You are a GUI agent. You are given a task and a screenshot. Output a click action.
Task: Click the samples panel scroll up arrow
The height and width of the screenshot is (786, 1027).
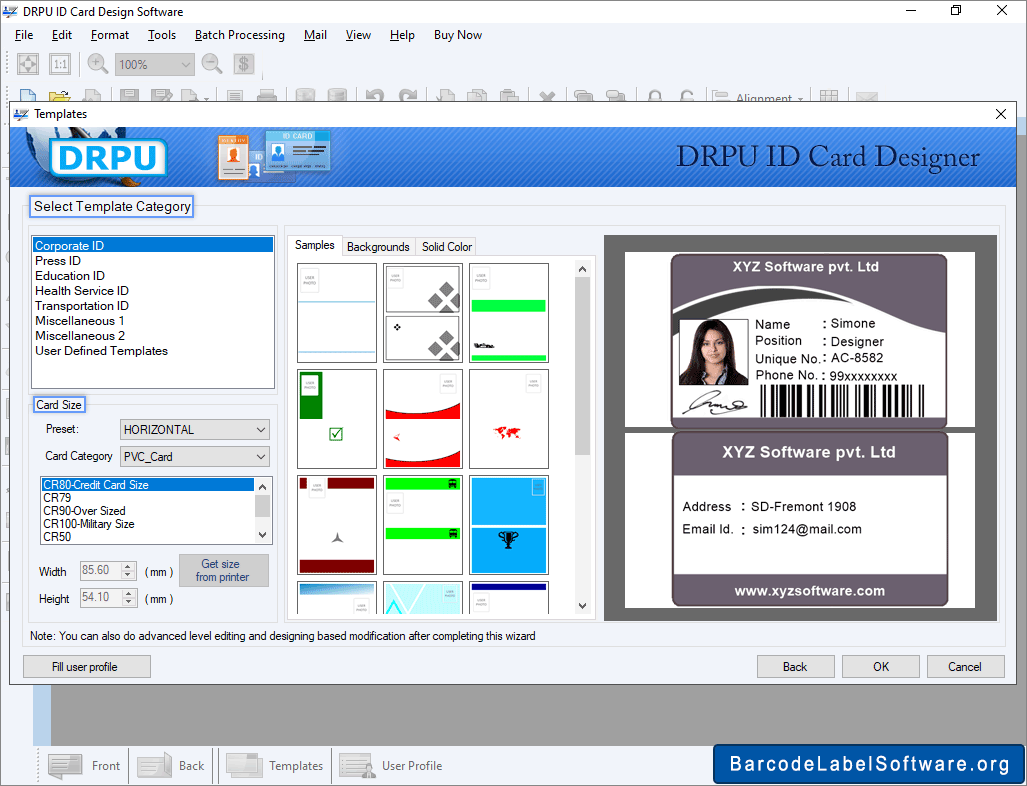[582, 269]
